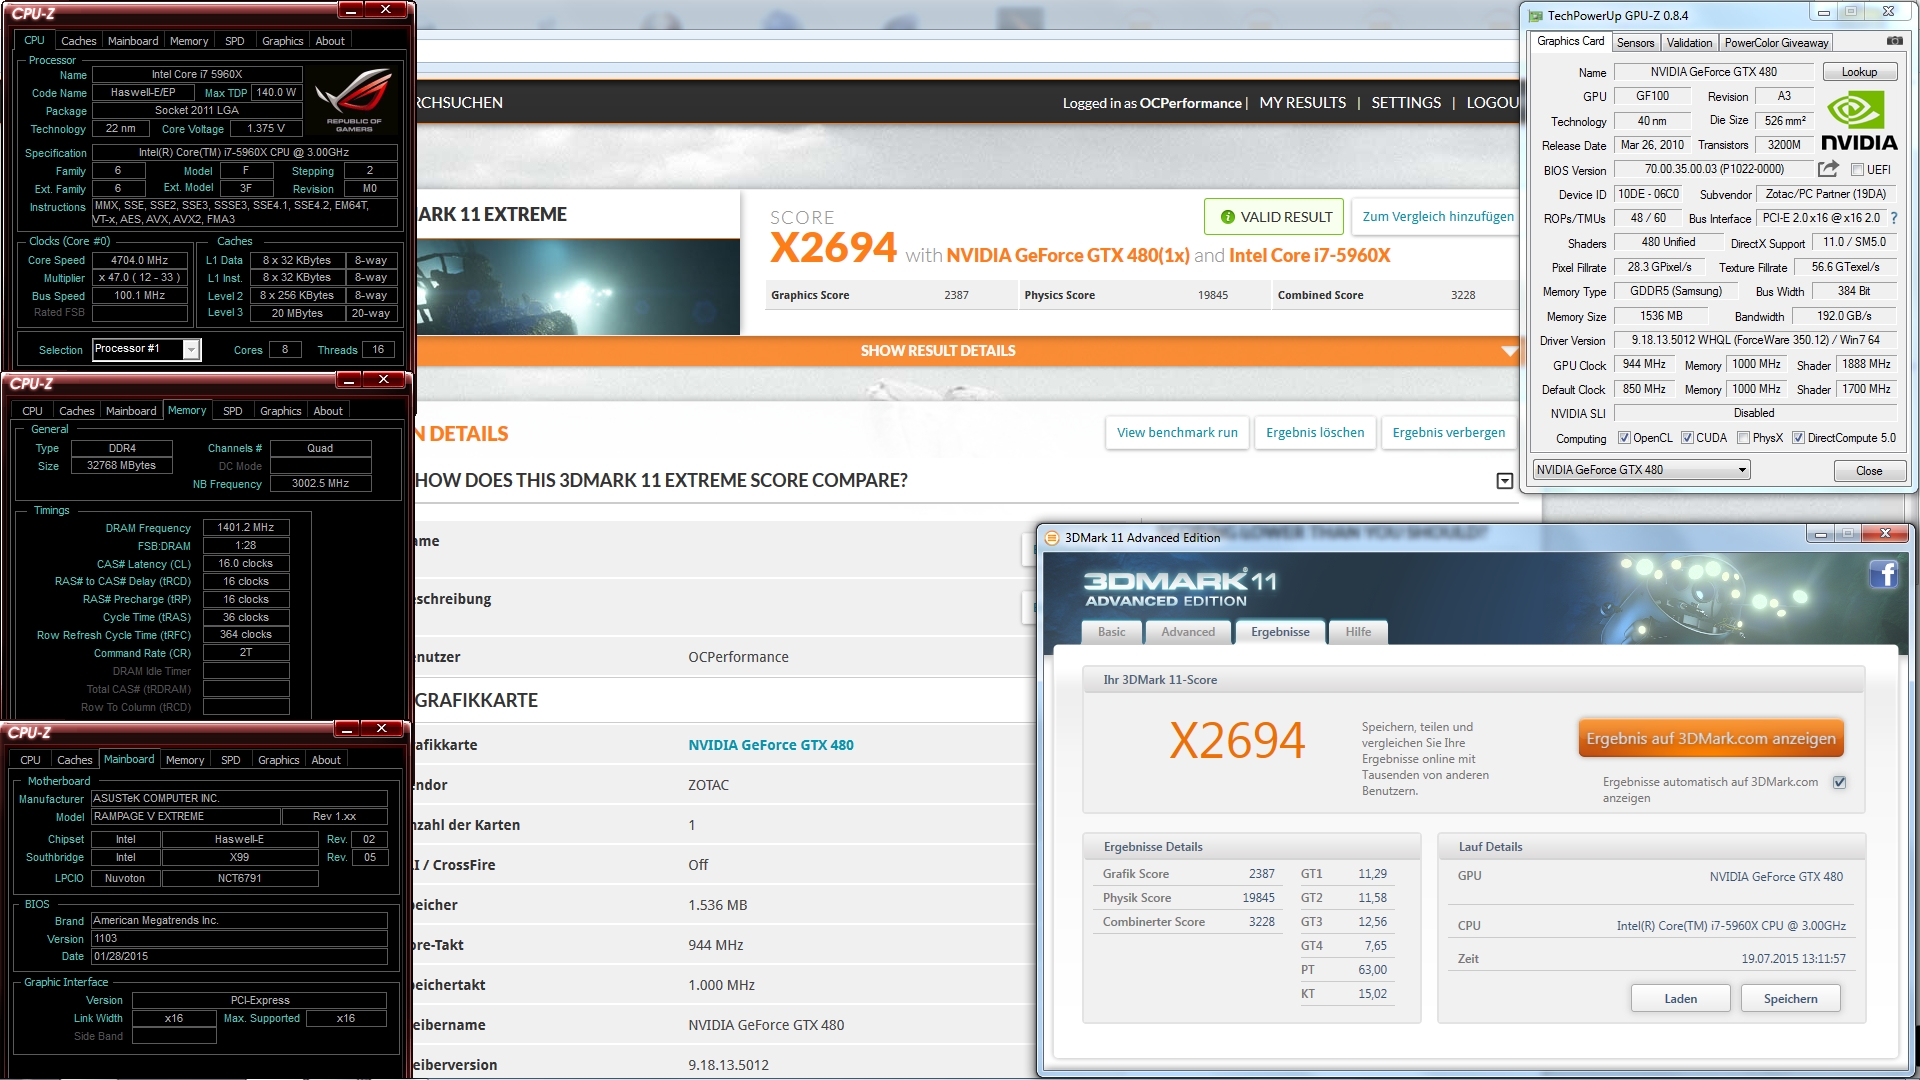Click View benchmark run button
Screen dimensions: 1920x1080
1177,433
